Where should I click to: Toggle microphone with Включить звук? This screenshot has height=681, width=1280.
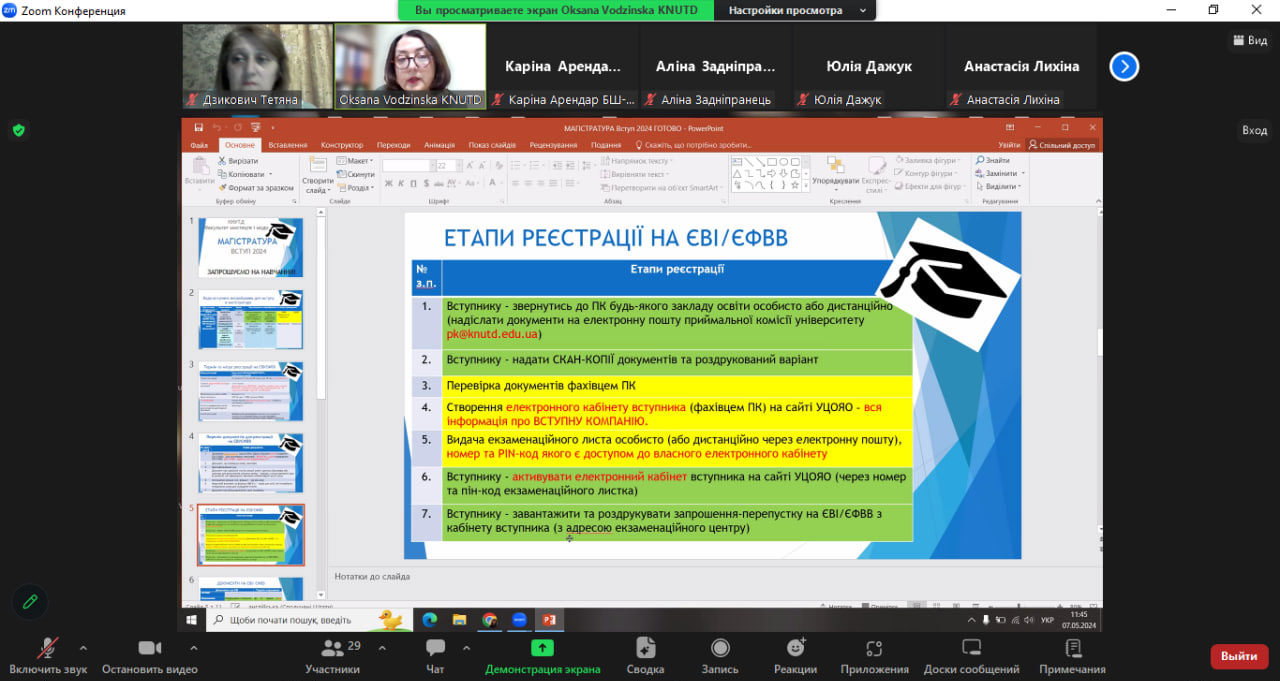pos(48,656)
